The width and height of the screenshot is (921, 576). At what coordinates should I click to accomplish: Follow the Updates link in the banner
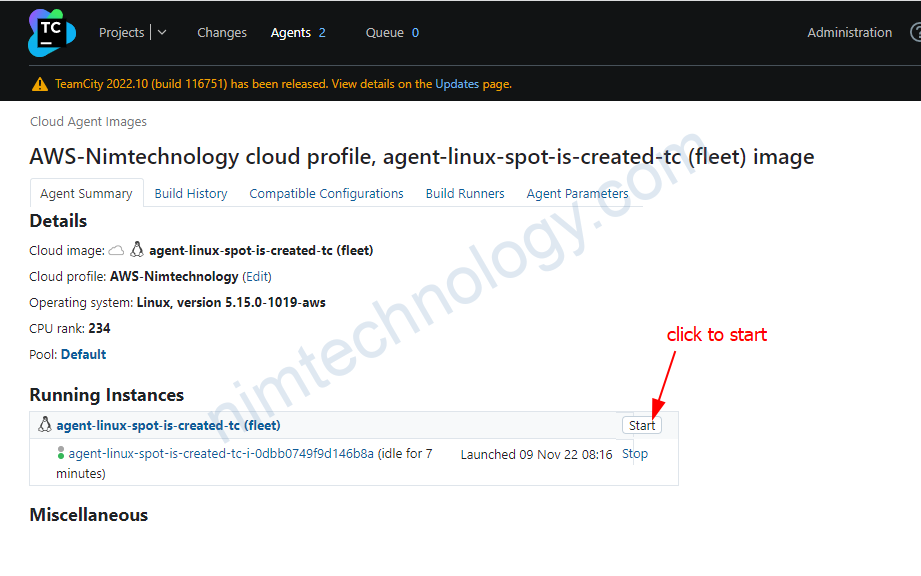click(x=457, y=84)
